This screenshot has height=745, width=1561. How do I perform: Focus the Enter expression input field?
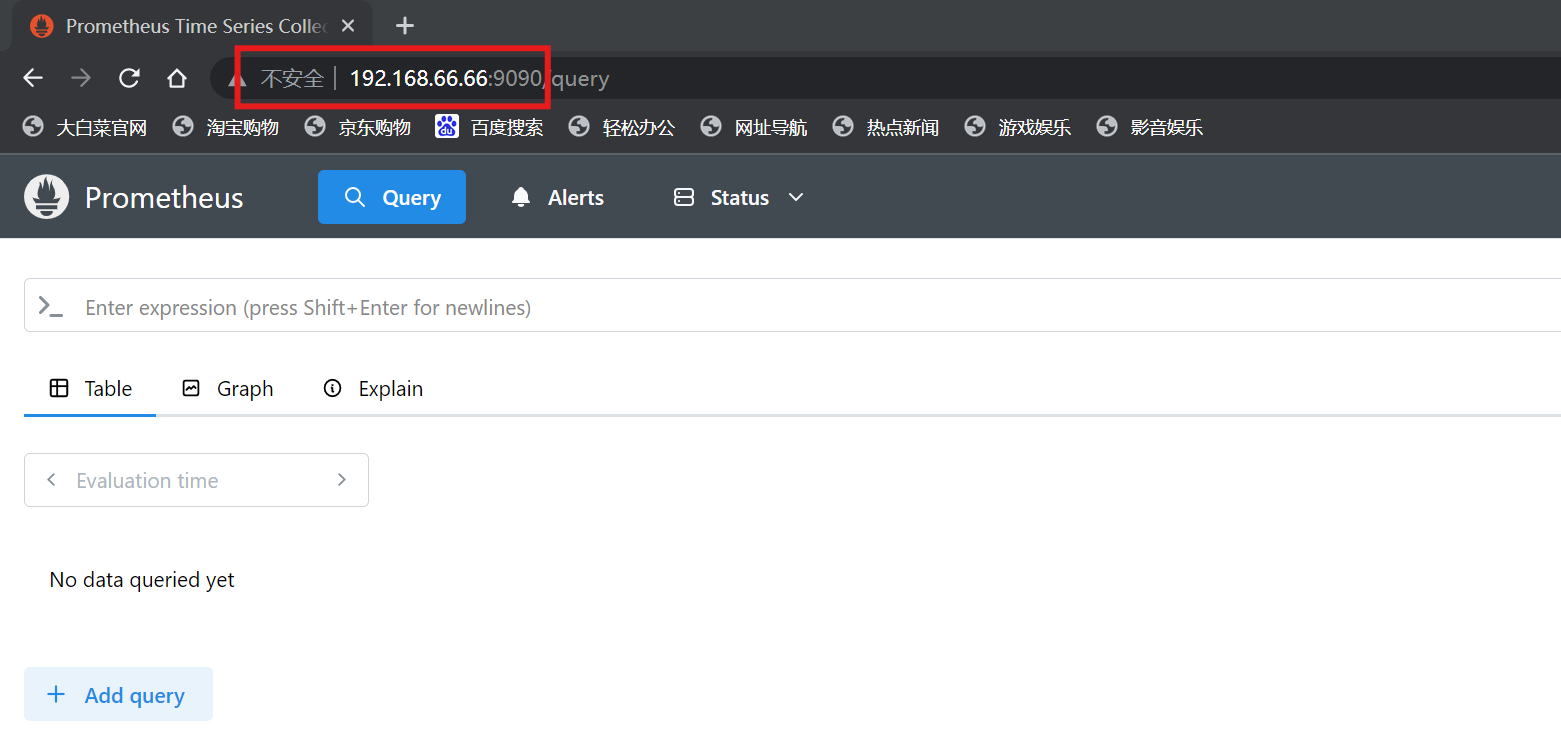tap(792, 306)
